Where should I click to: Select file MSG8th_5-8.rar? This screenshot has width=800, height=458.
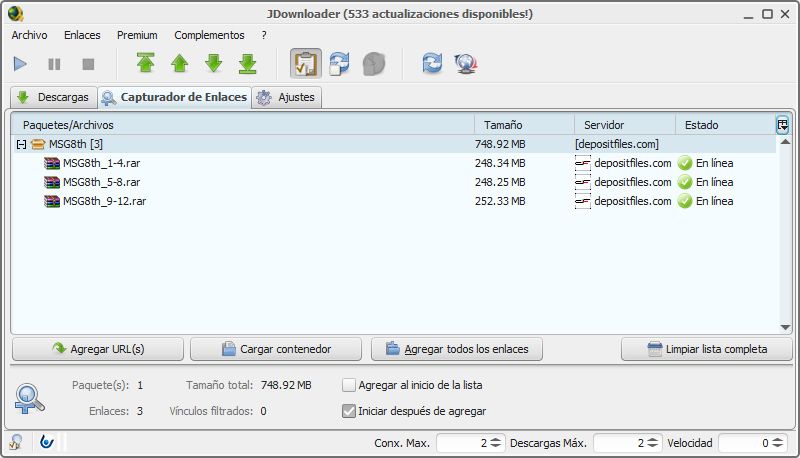click(102, 182)
